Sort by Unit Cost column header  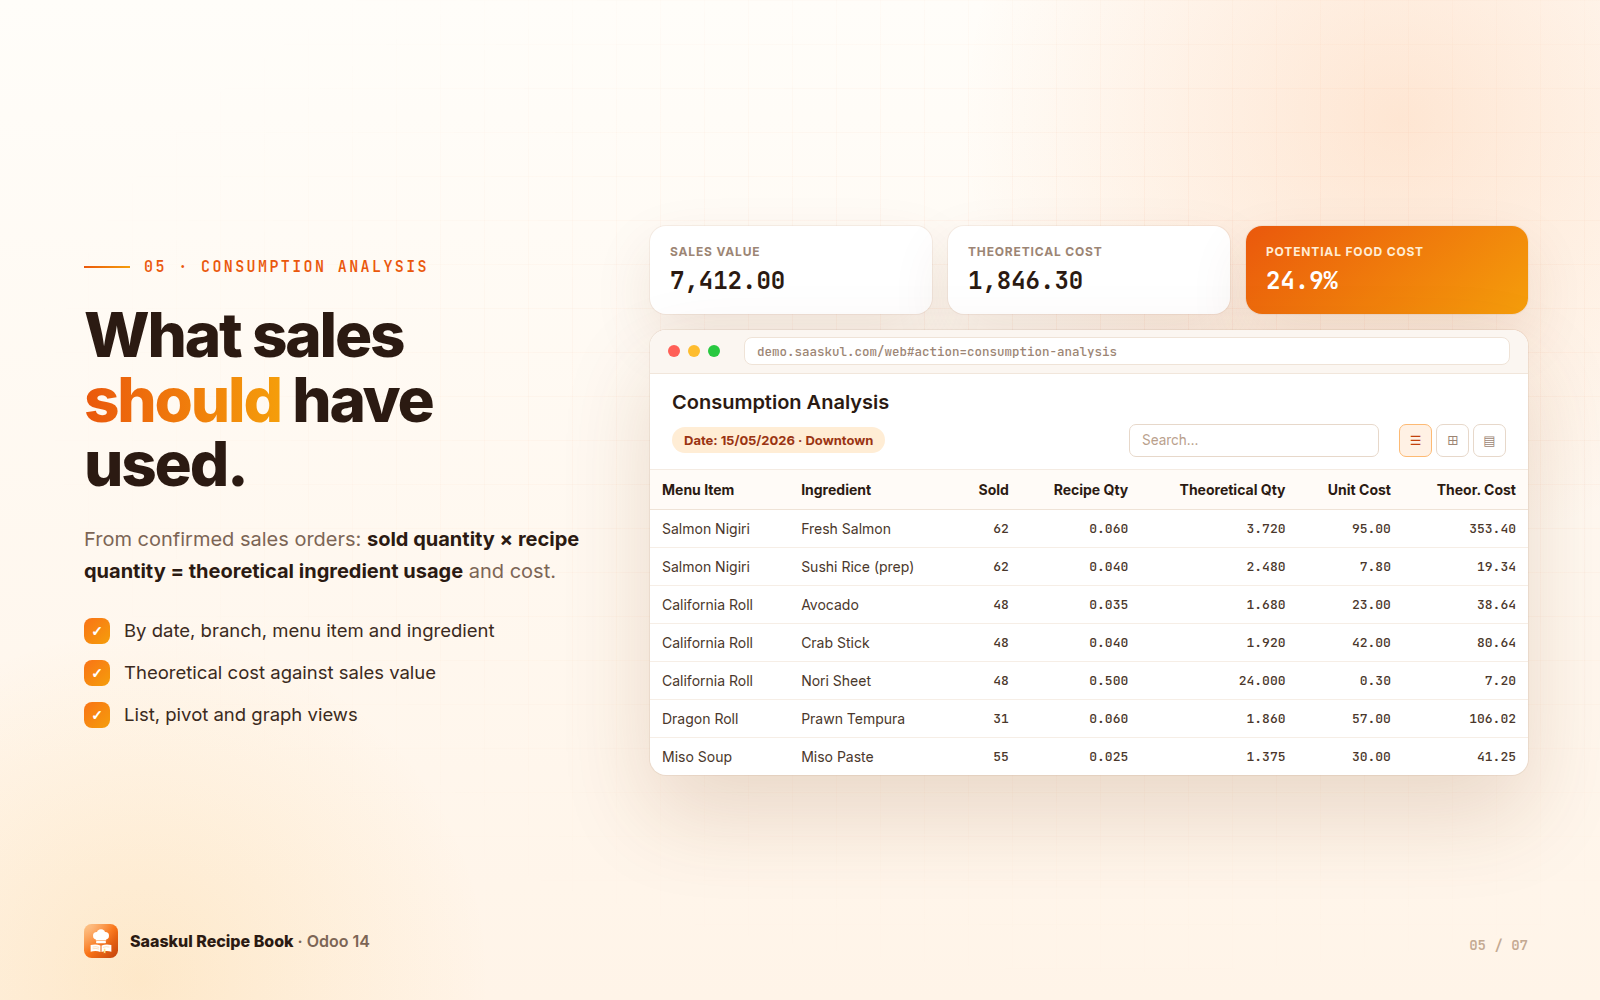click(x=1359, y=490)
